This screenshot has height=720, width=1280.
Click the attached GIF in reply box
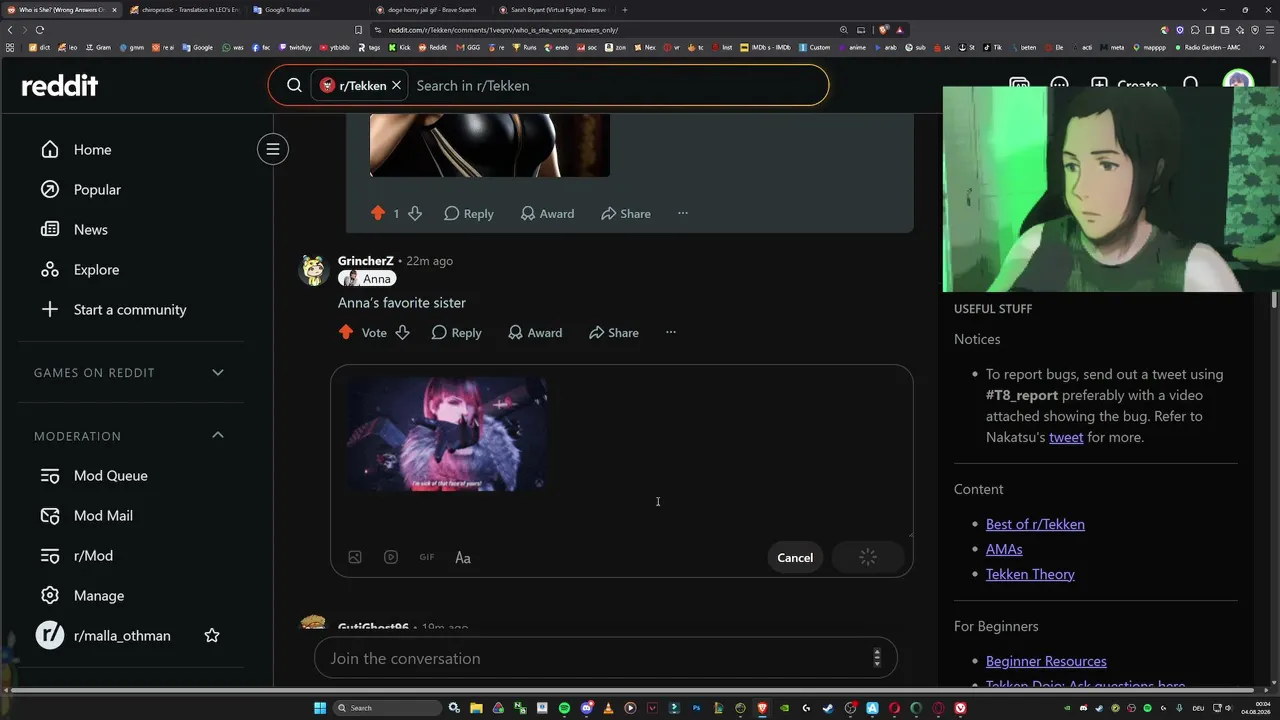447,435
